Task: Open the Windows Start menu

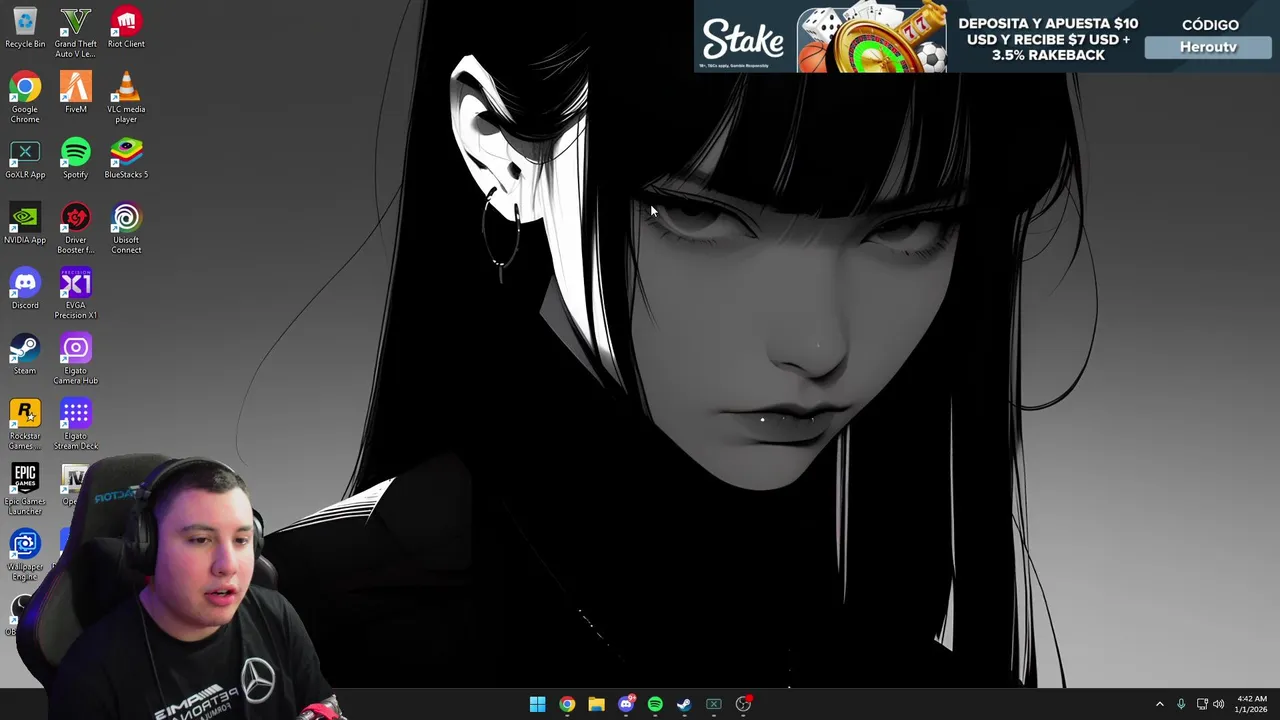Action: 537,704
